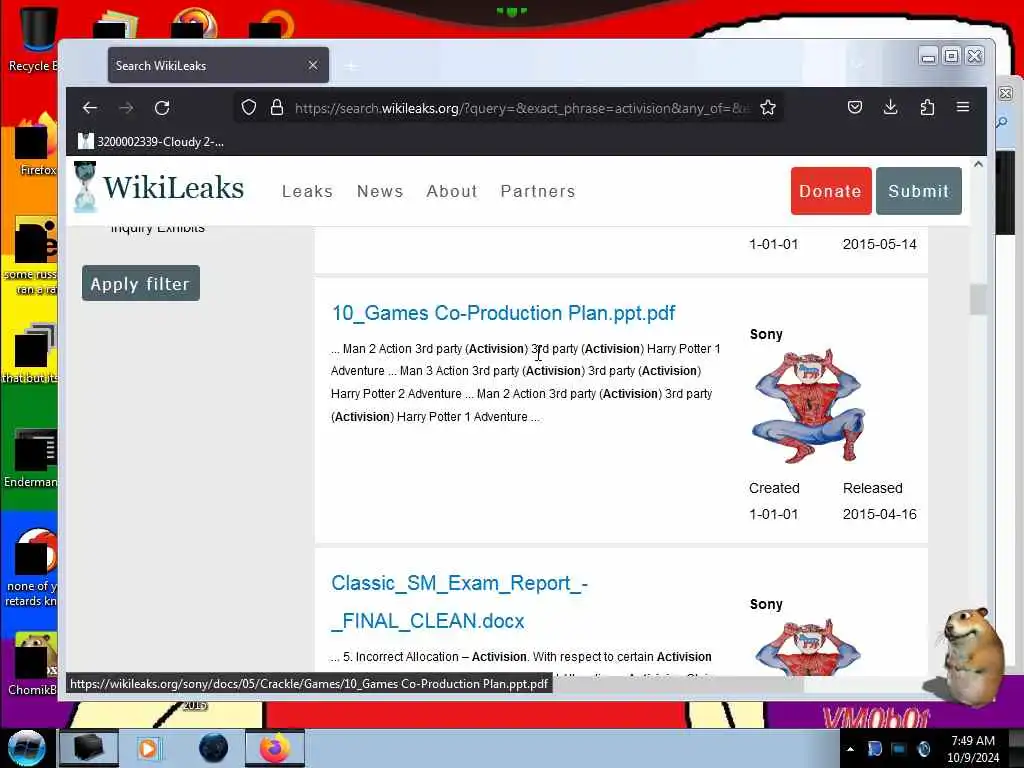The height and width of the screenshot is (768, 1024).
Task: Click the Sony thumbnail of Classic_SM_Exam_Report
Action: point(807,647)
